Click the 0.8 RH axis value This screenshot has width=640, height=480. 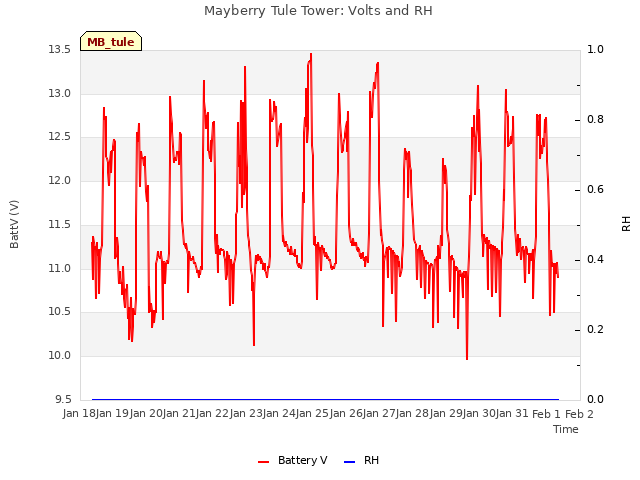pyautogui.click(x=595, y=120)
